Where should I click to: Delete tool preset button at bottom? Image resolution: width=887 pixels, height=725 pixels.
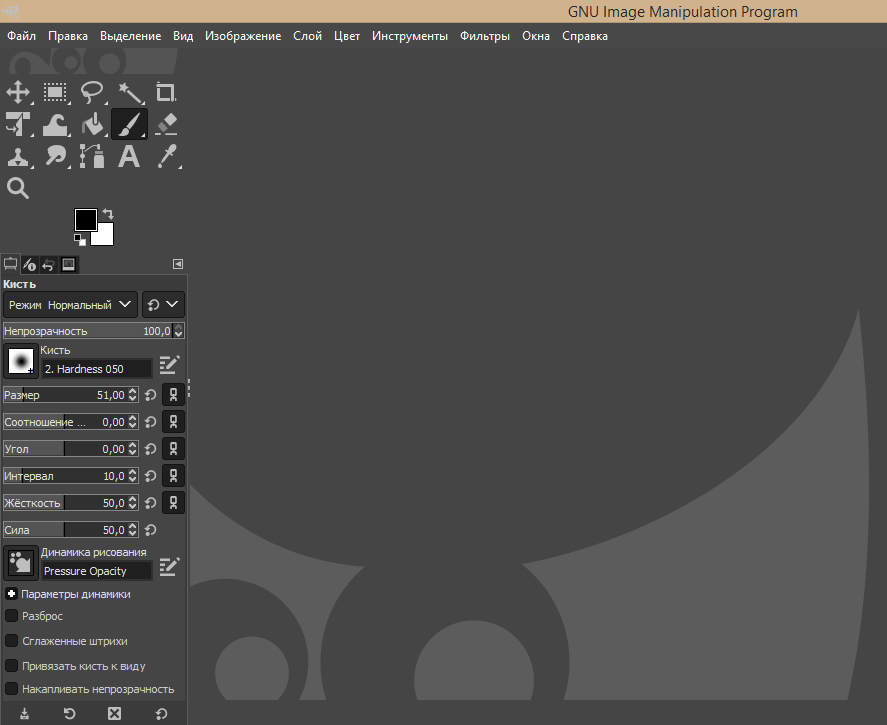[115, 714]
